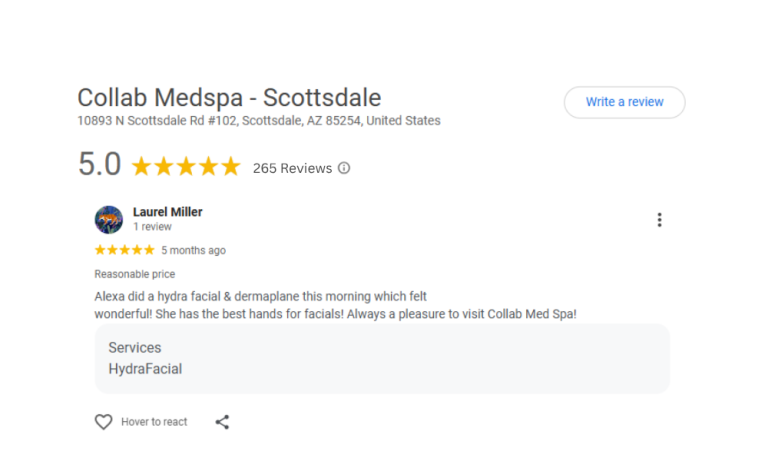Click the HydraFacial service entry
Viewport: 768px width, 461px height.
145,369
